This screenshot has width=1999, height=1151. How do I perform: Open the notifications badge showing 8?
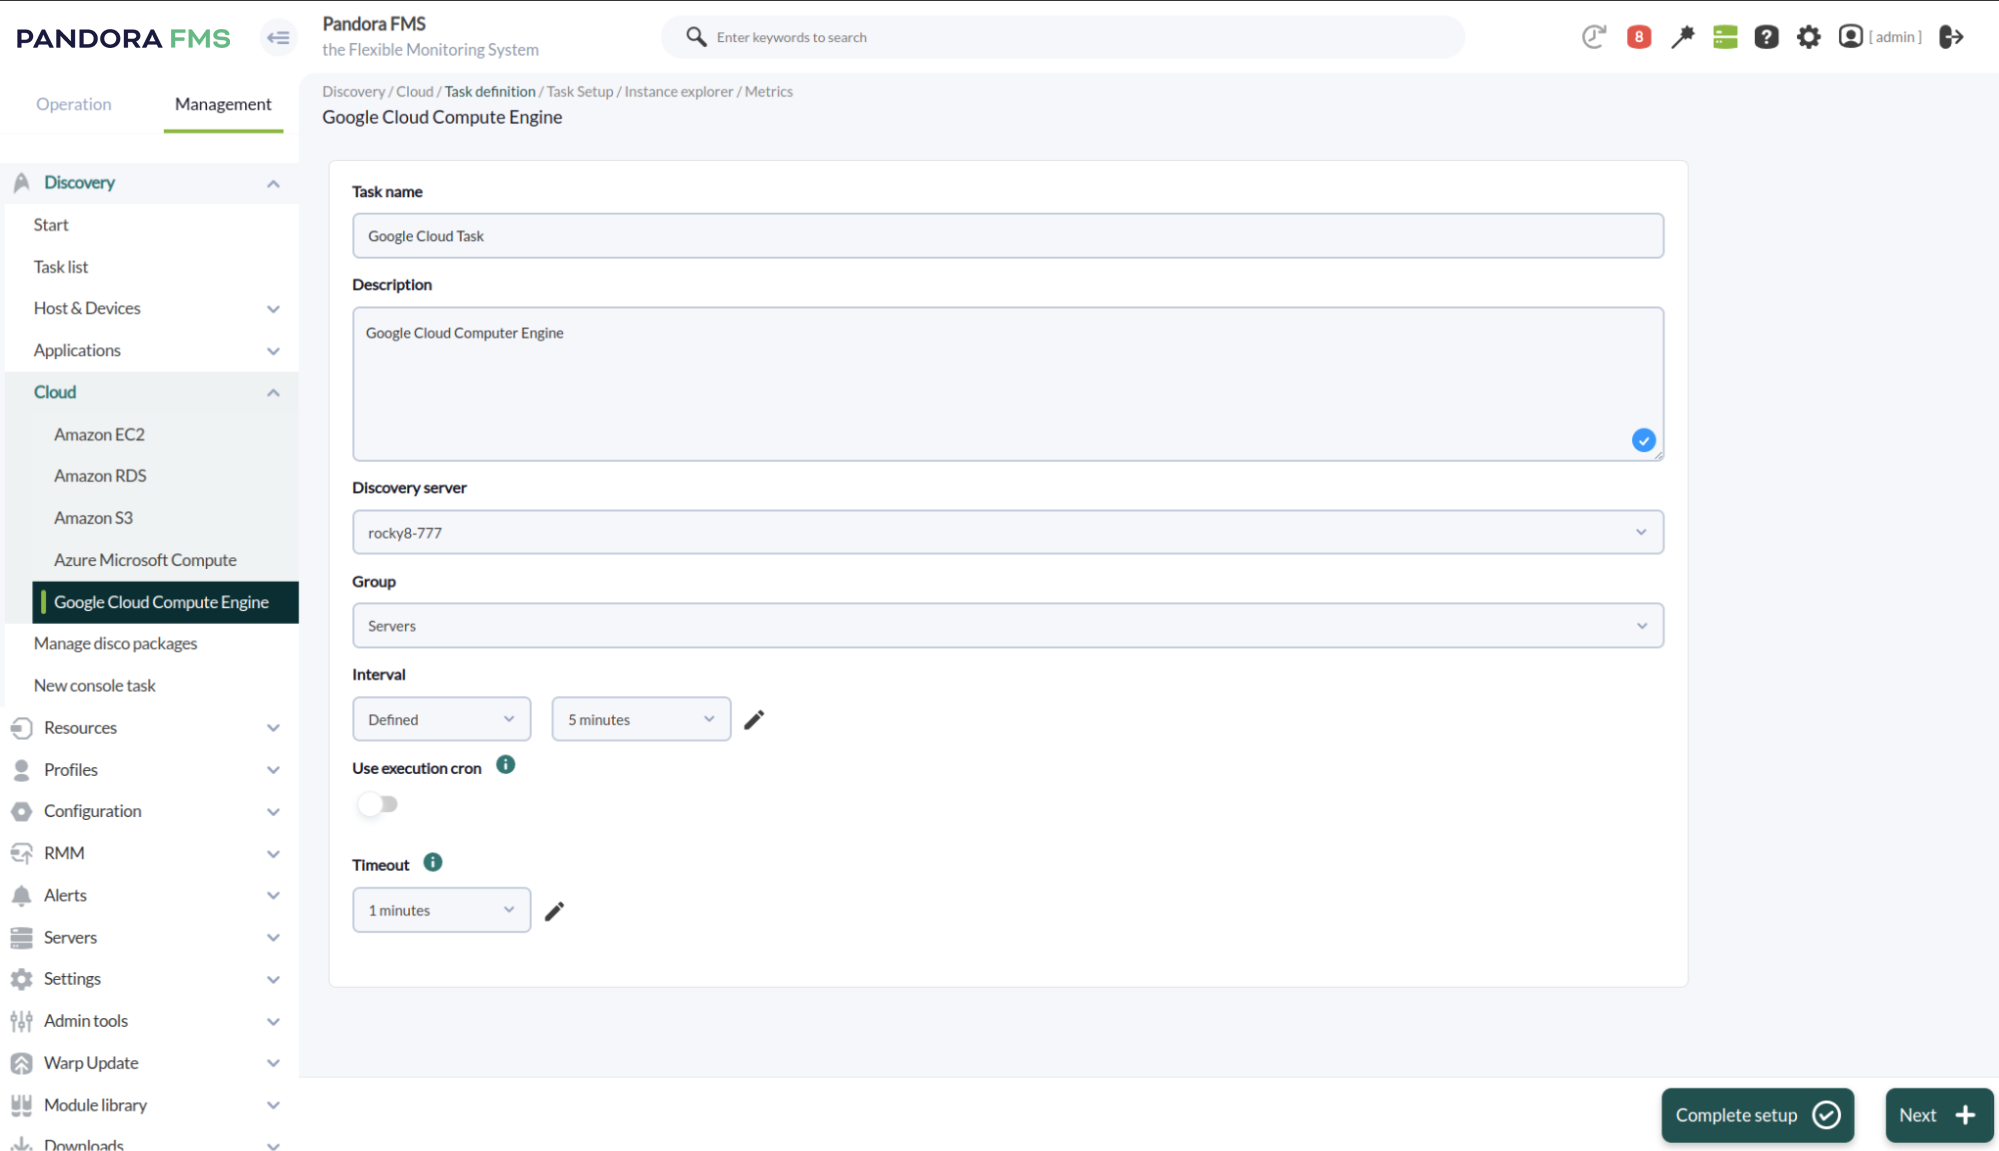1638,36
